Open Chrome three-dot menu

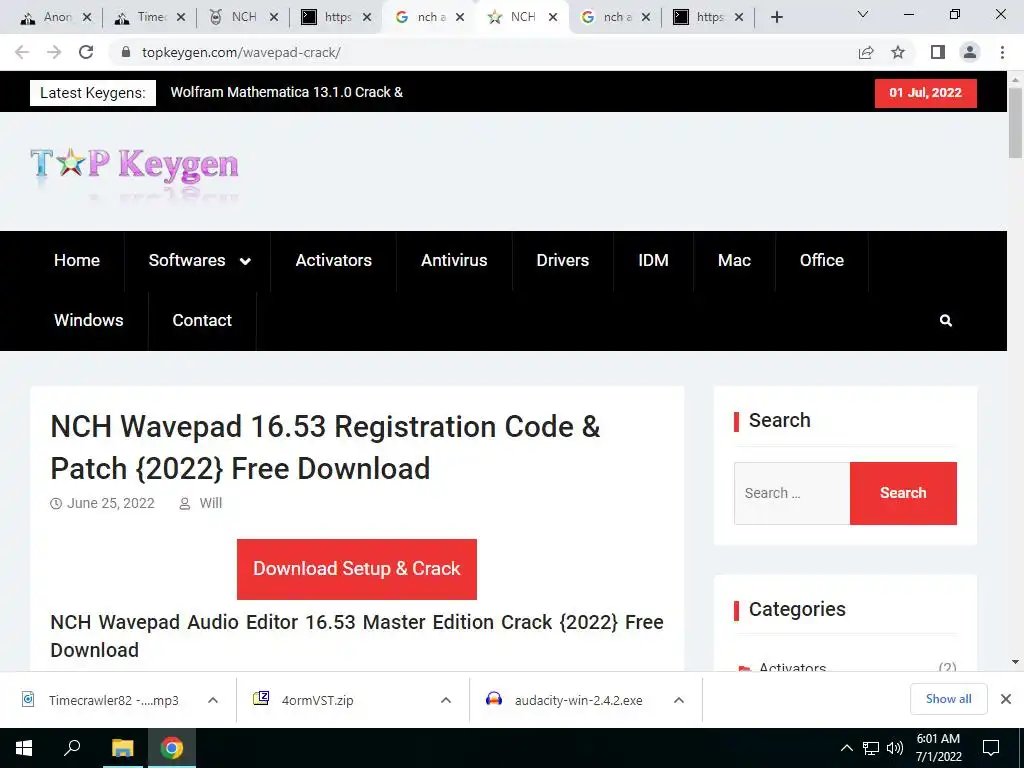(1002, 52)
